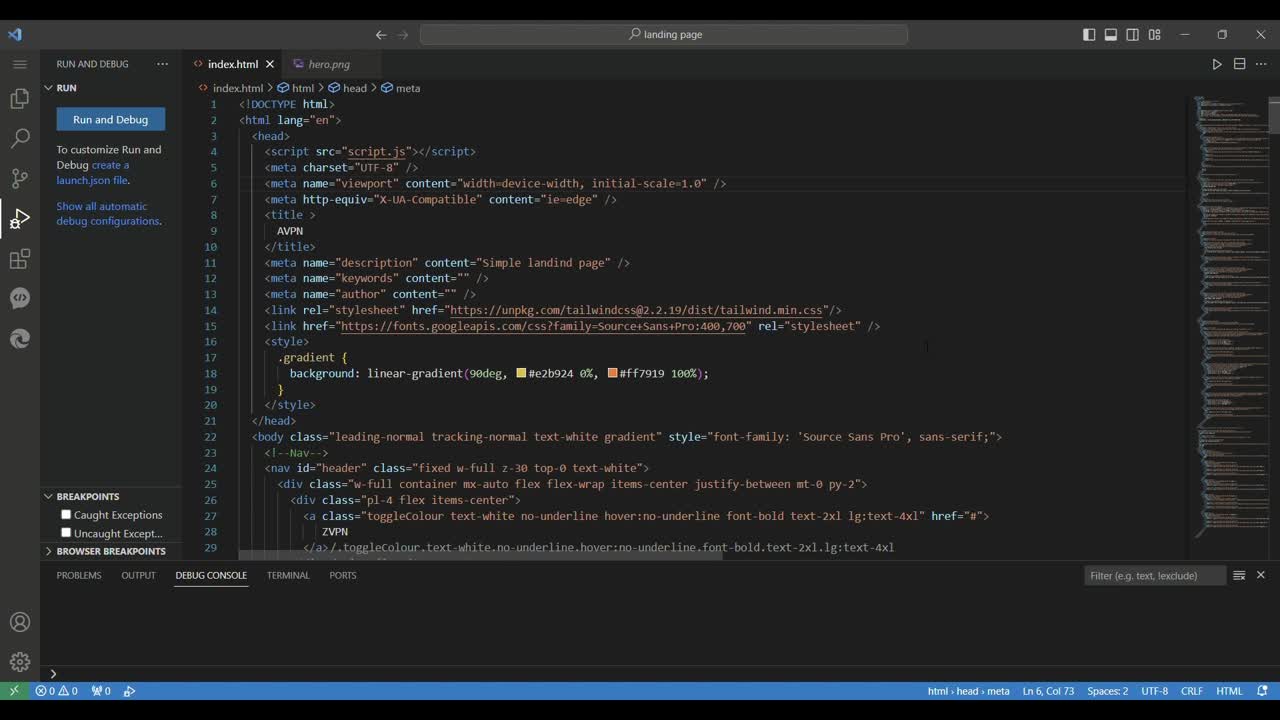Change indentation via Spaces: 2
This screenshot has height=720, width=1280.
(x=1107, y=691)
